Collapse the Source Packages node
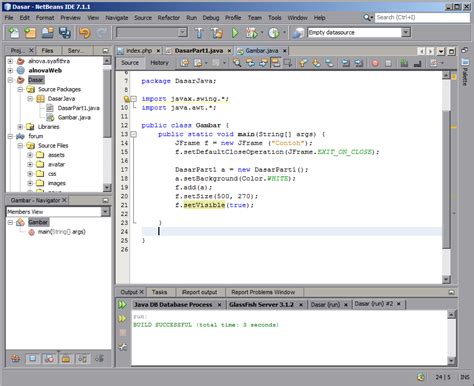 coord(20,89)
